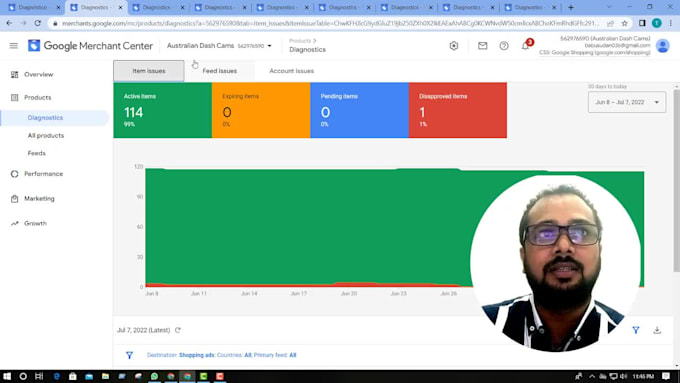Click the taskbar clock
The width and height of the screenshot is (680, 383).
point(644,376)
